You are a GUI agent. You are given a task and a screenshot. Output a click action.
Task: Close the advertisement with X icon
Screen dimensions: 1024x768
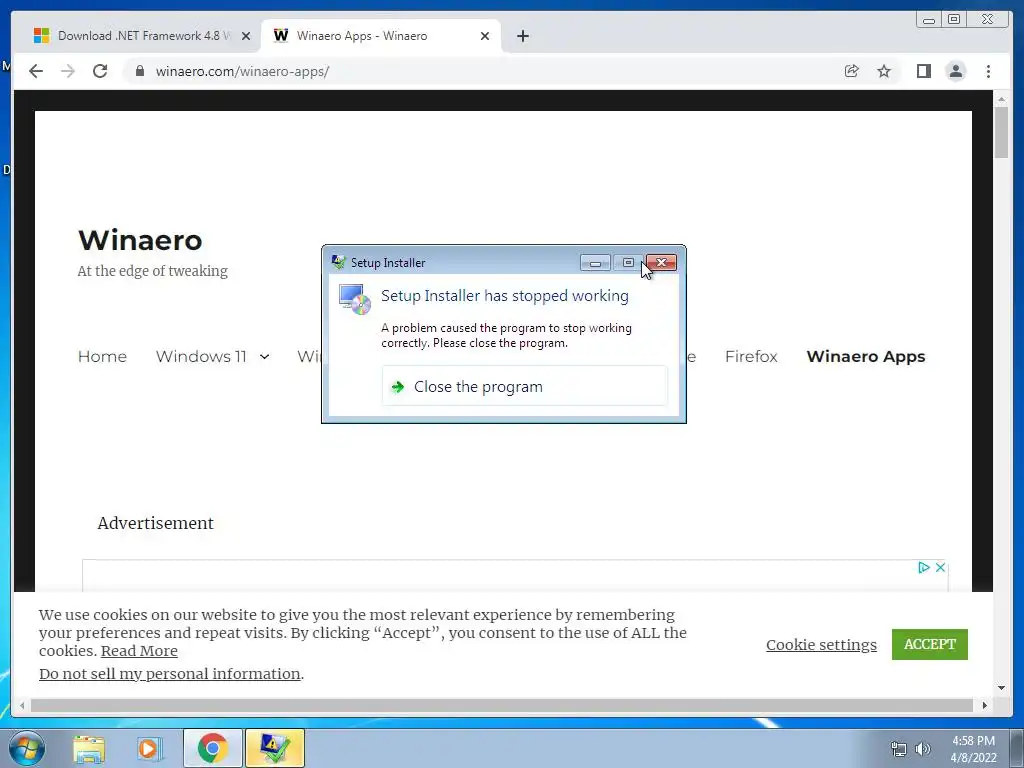point(940,568)
